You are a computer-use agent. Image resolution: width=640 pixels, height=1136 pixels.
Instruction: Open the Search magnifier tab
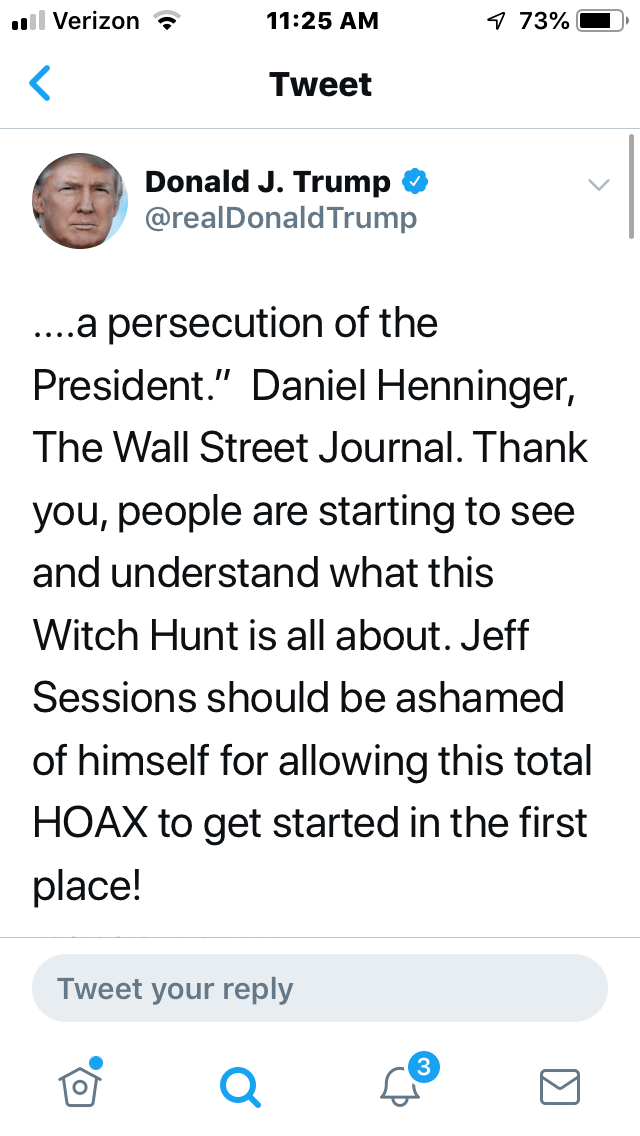[240, 1087]
